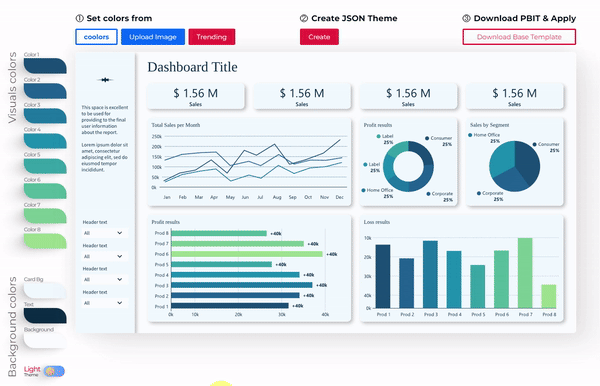600x386 pixels.
Task: Toggle the Light theme switch
Action: click(x=54, y=371)
